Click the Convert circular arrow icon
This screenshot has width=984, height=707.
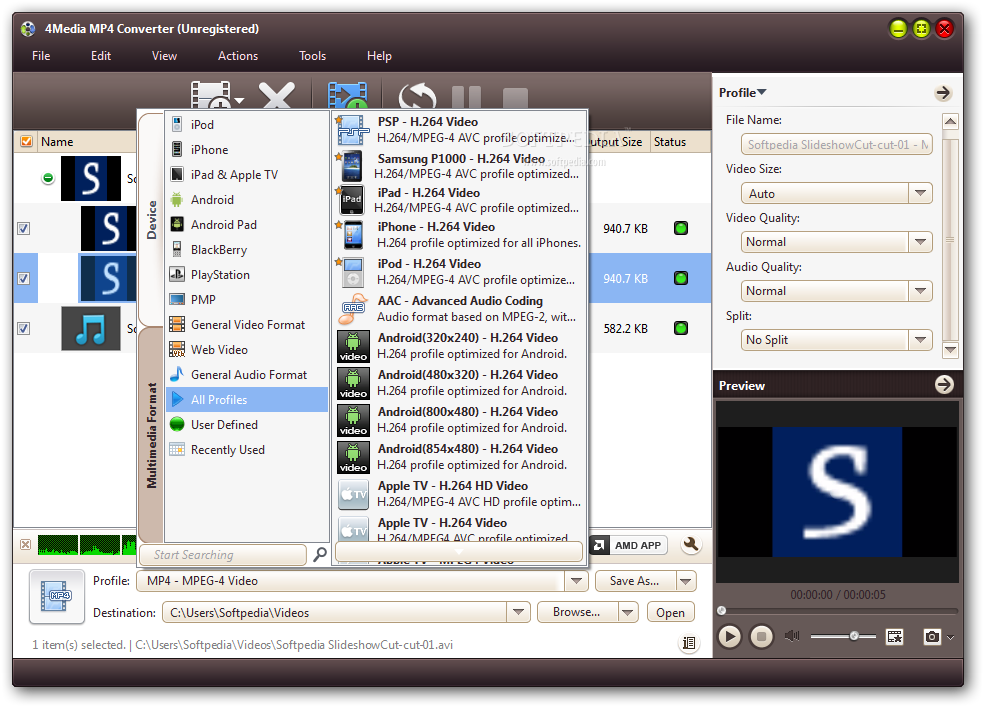[x=417, y=97]
